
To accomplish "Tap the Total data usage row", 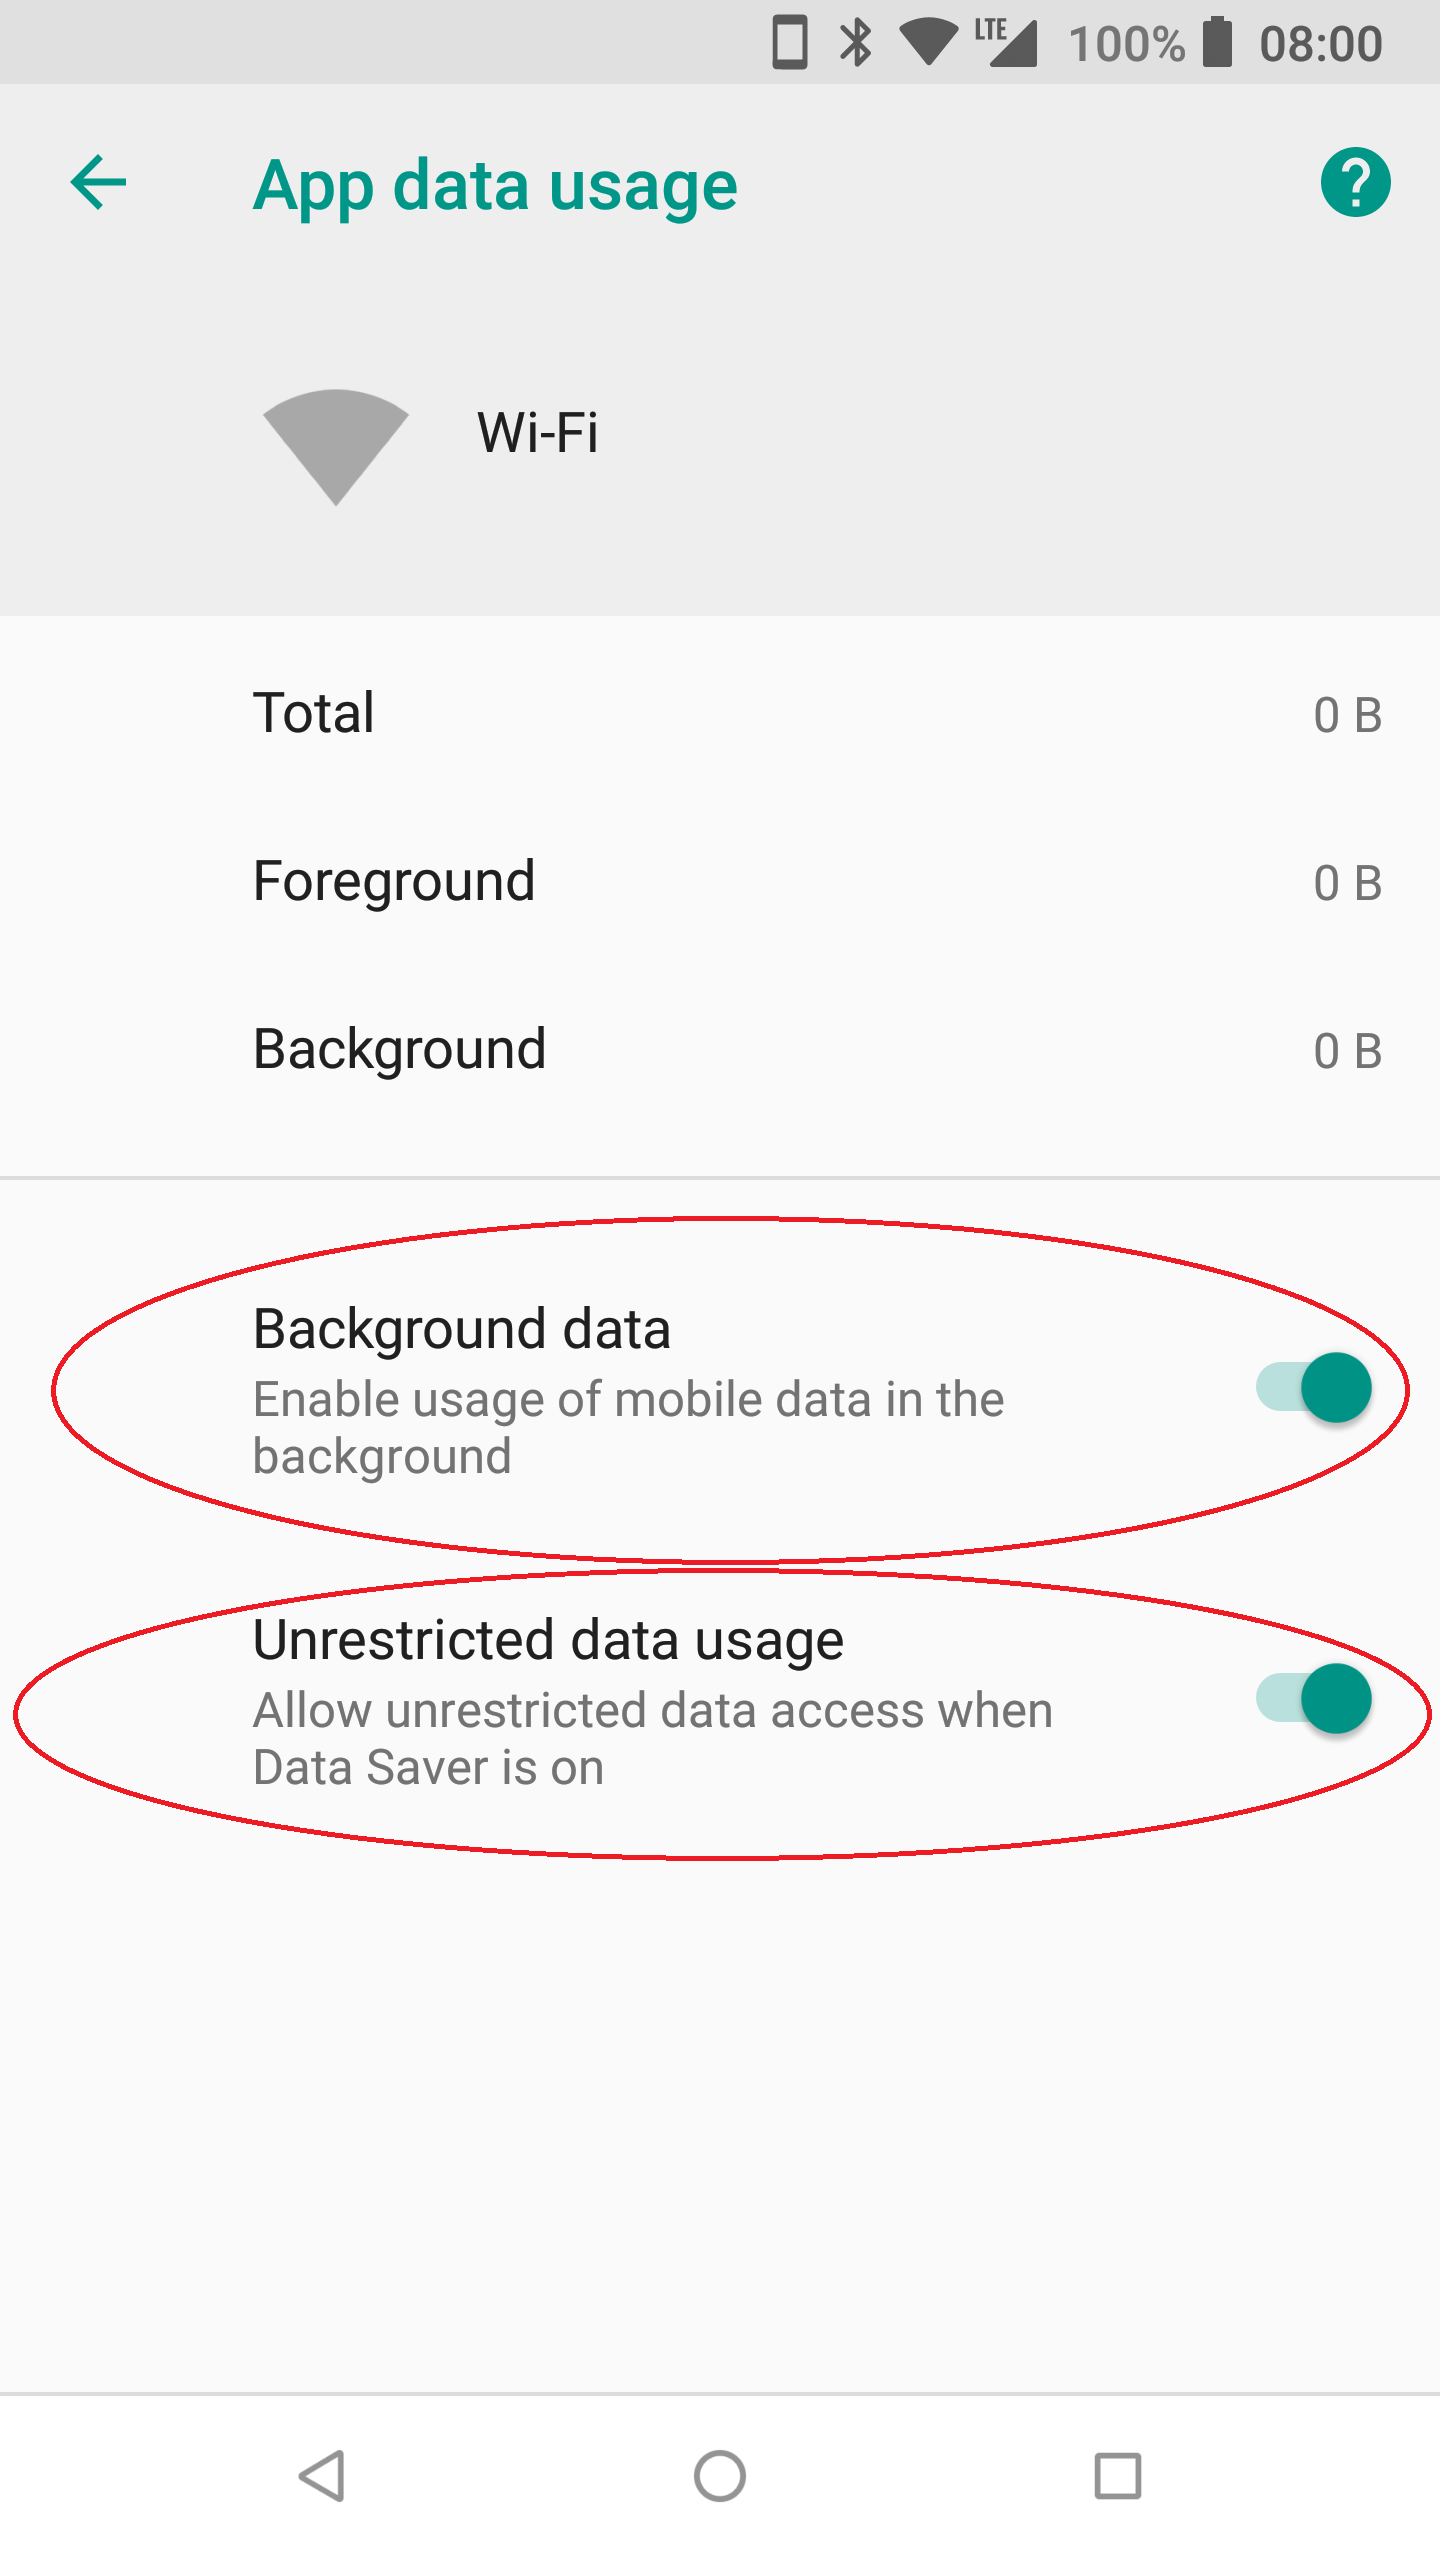I will (720, 714).
